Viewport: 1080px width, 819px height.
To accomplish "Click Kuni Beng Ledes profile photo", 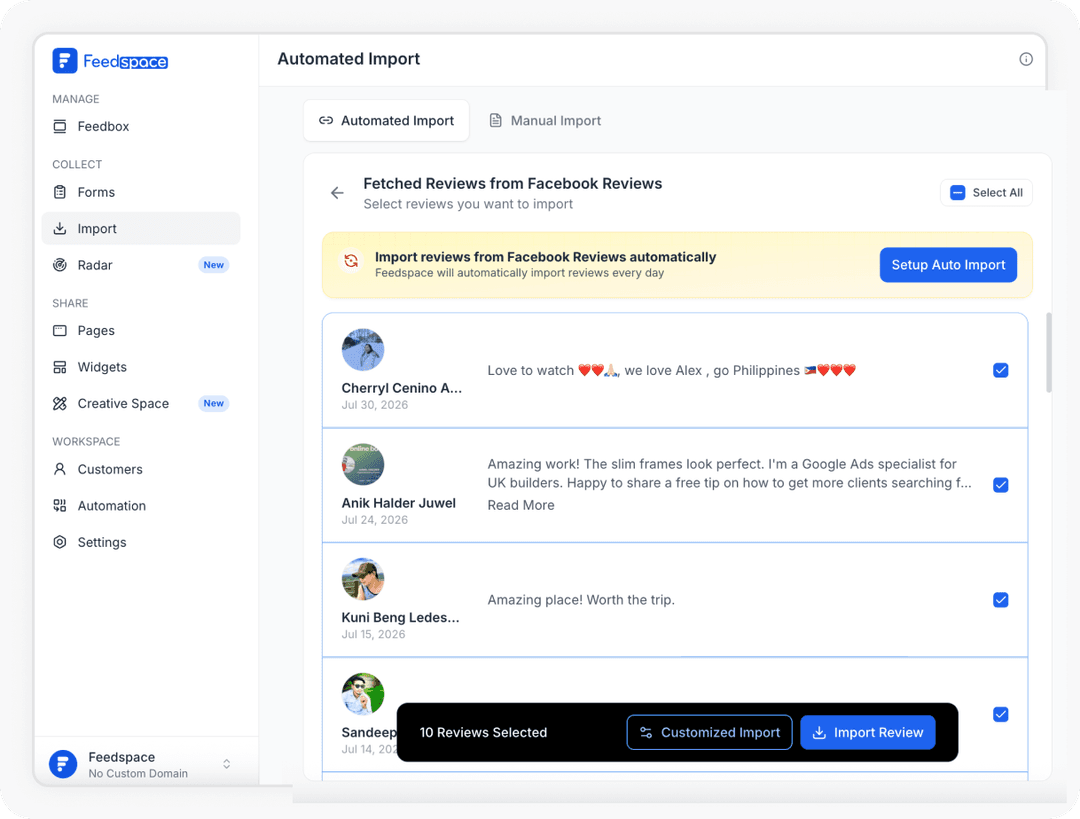I will point(362,579).
